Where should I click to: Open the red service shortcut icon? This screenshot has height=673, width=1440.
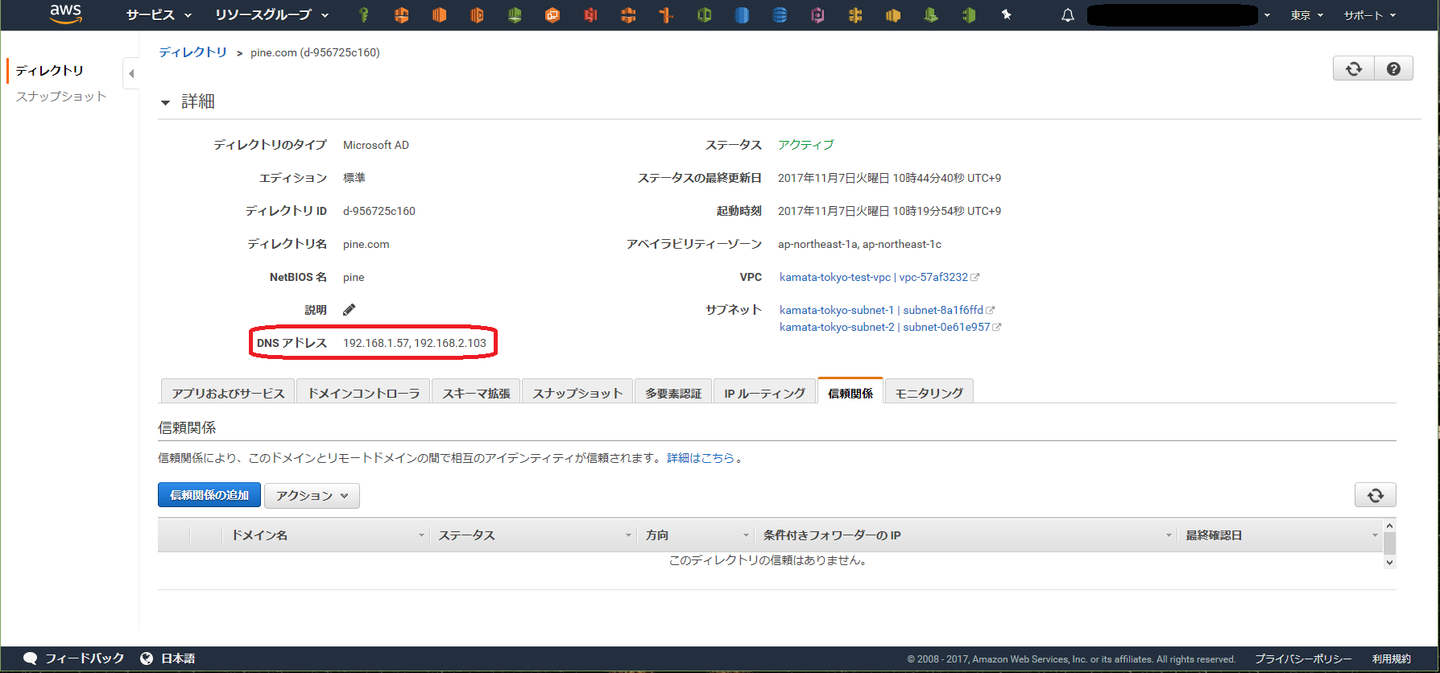(590, 15)
